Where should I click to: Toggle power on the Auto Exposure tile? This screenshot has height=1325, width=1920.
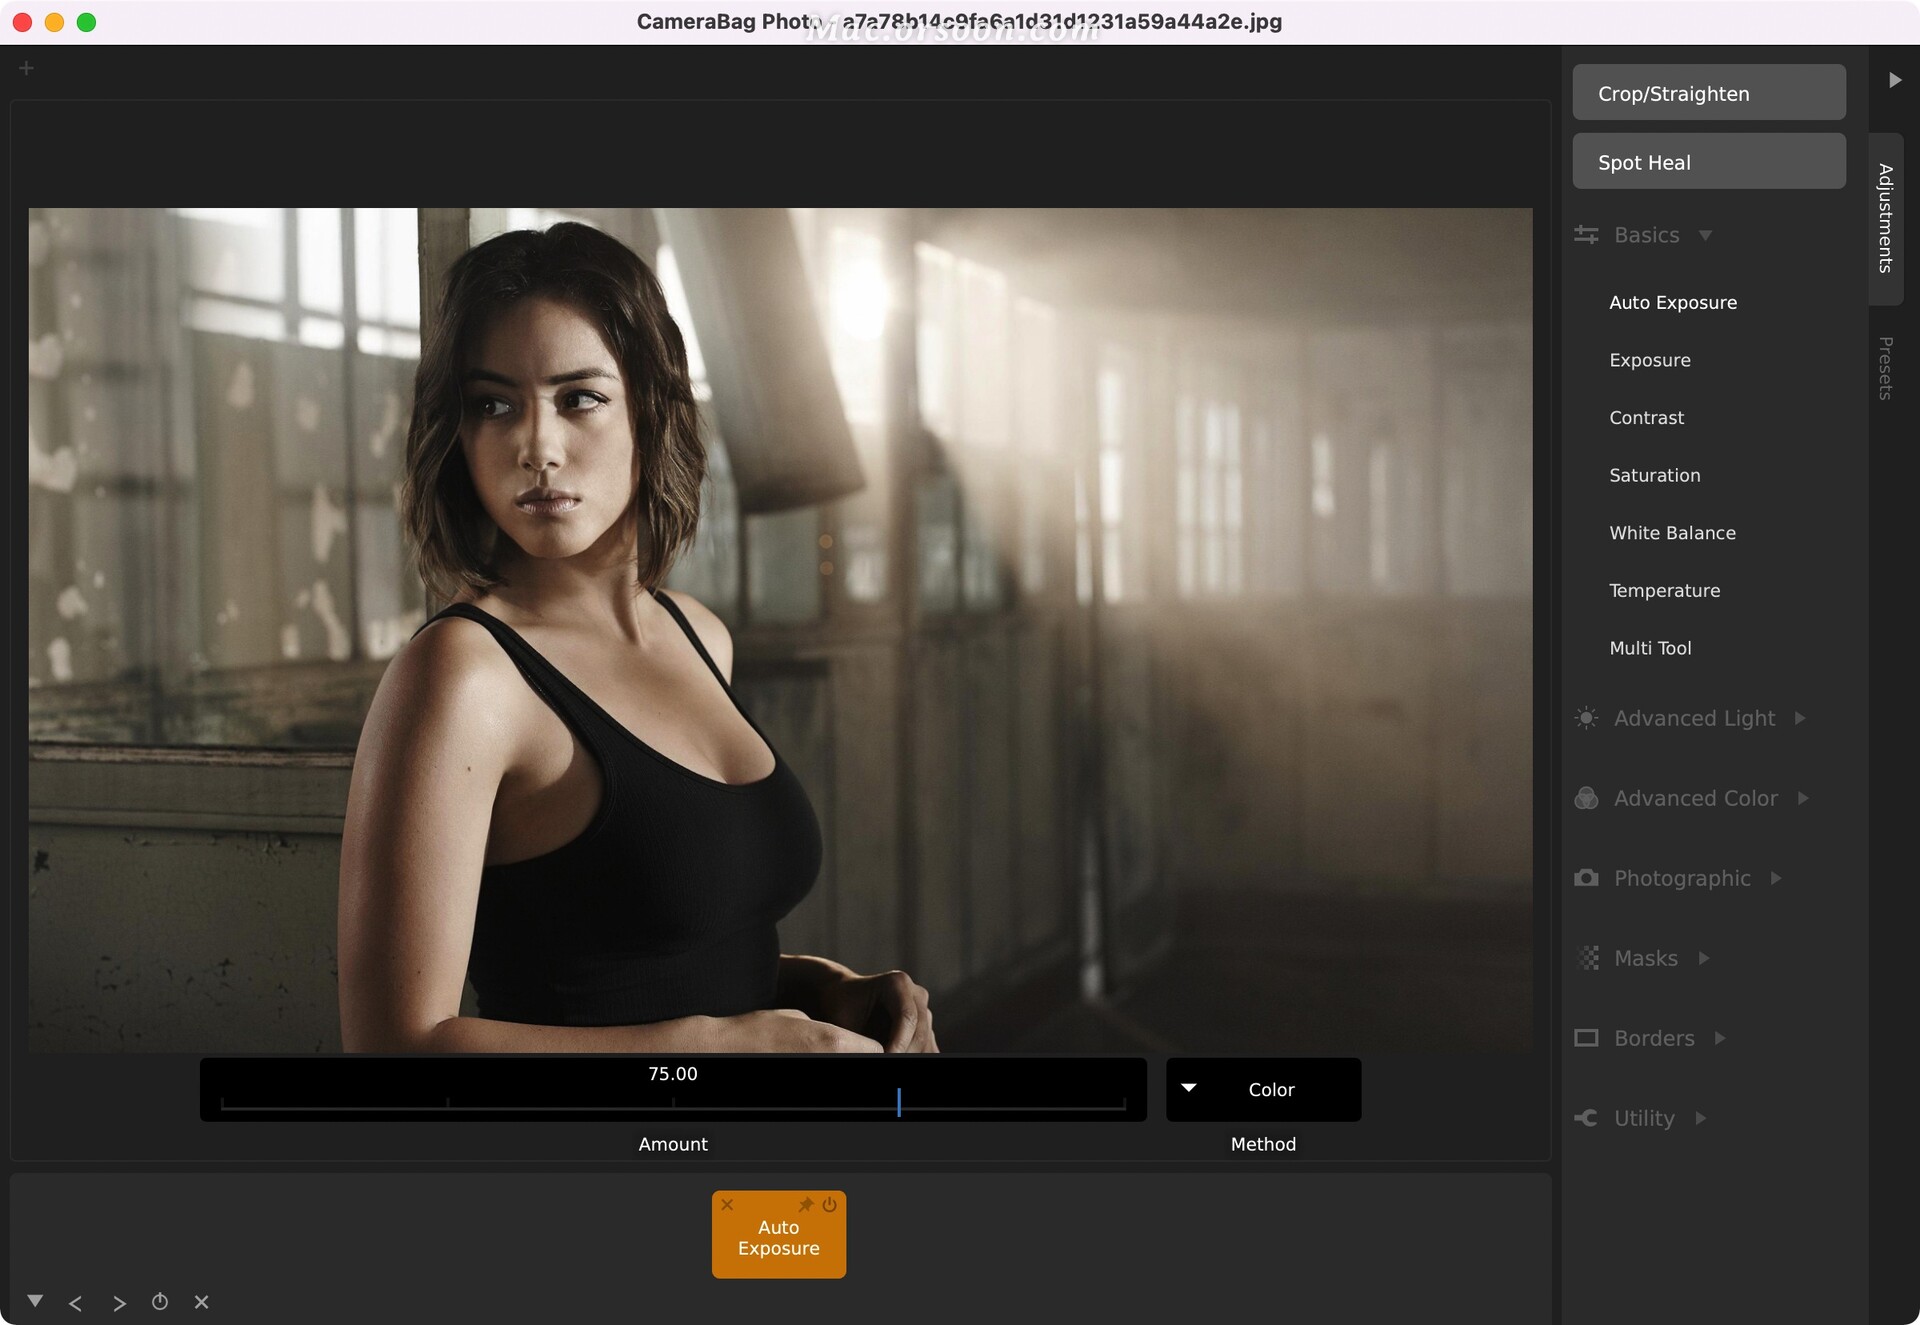coord(829,1205)
